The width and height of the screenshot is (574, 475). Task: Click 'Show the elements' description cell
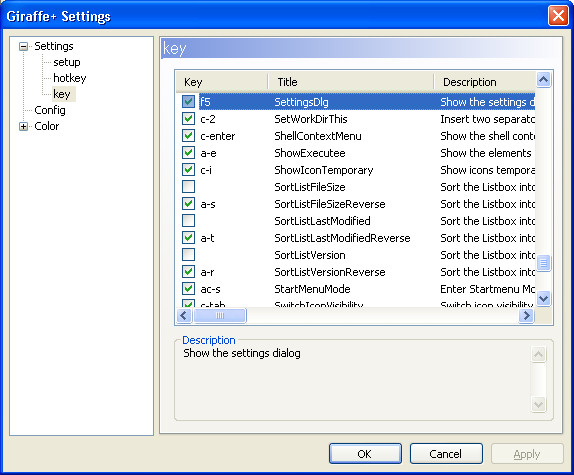[485, 153]
